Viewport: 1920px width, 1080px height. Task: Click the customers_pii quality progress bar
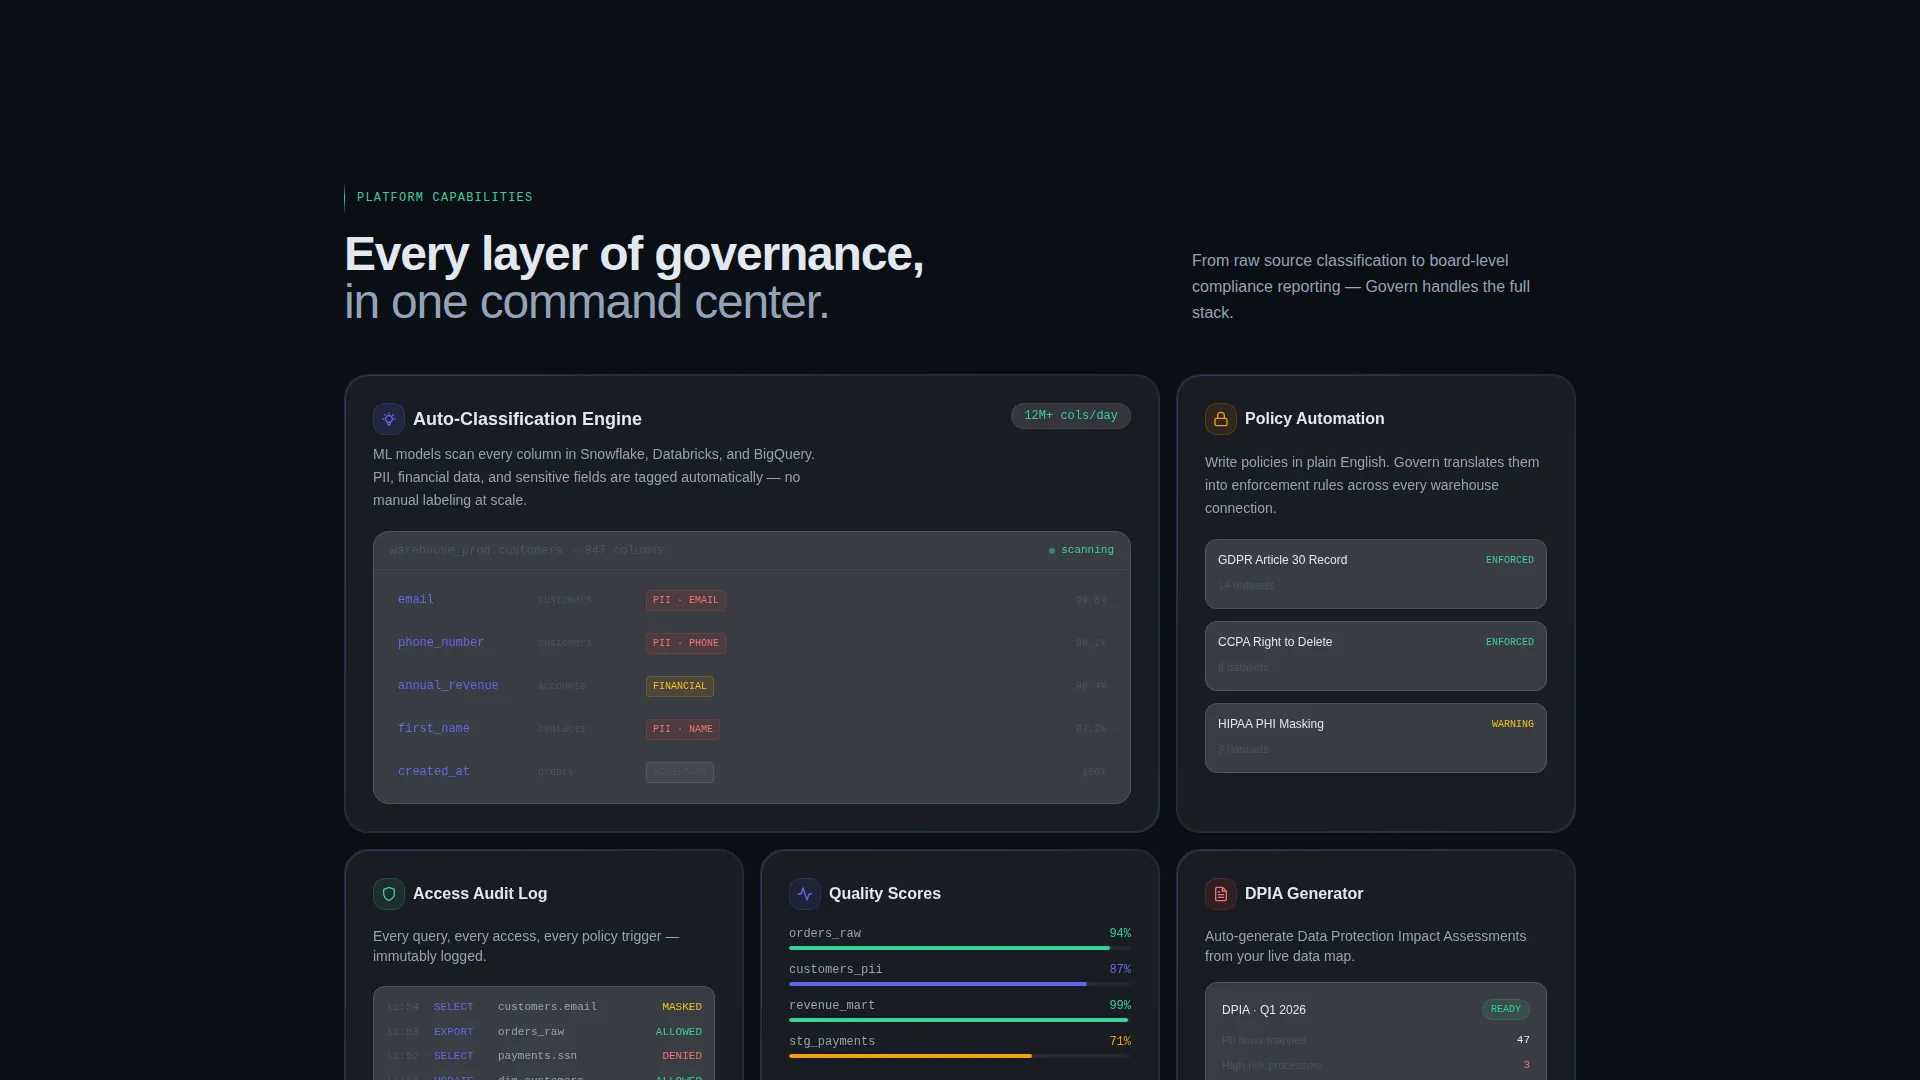tap(960, 984)
